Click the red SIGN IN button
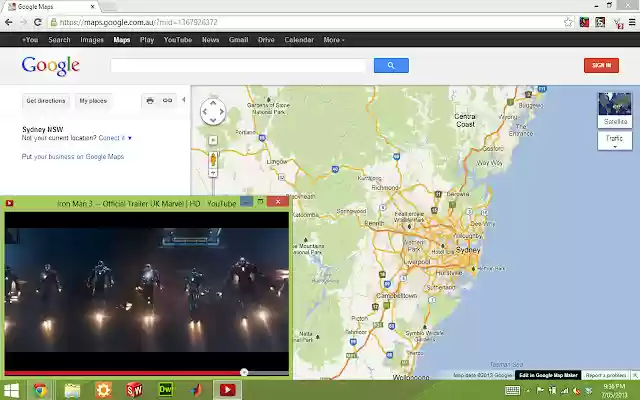 [x=601, y=65]
